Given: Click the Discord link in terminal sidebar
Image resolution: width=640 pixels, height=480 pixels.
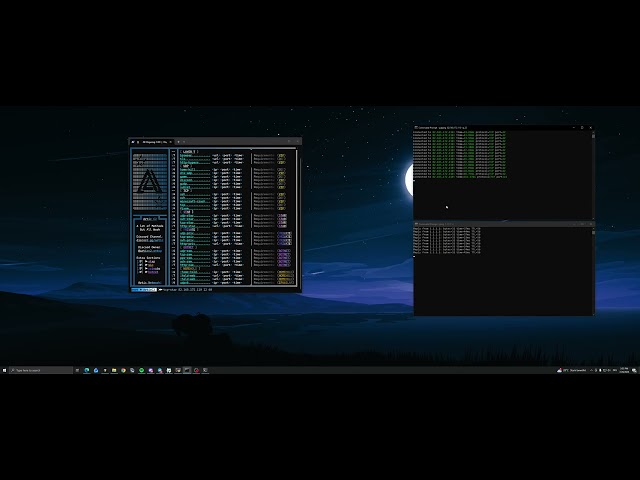Looking at the screenshot, I should [150, 240].
